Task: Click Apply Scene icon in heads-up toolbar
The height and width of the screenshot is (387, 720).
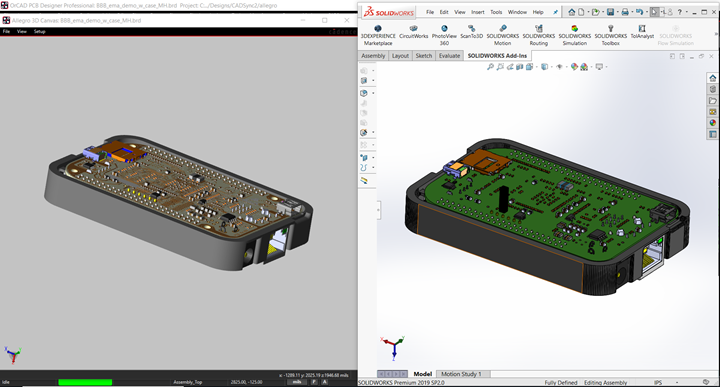Action: point(584,67)
